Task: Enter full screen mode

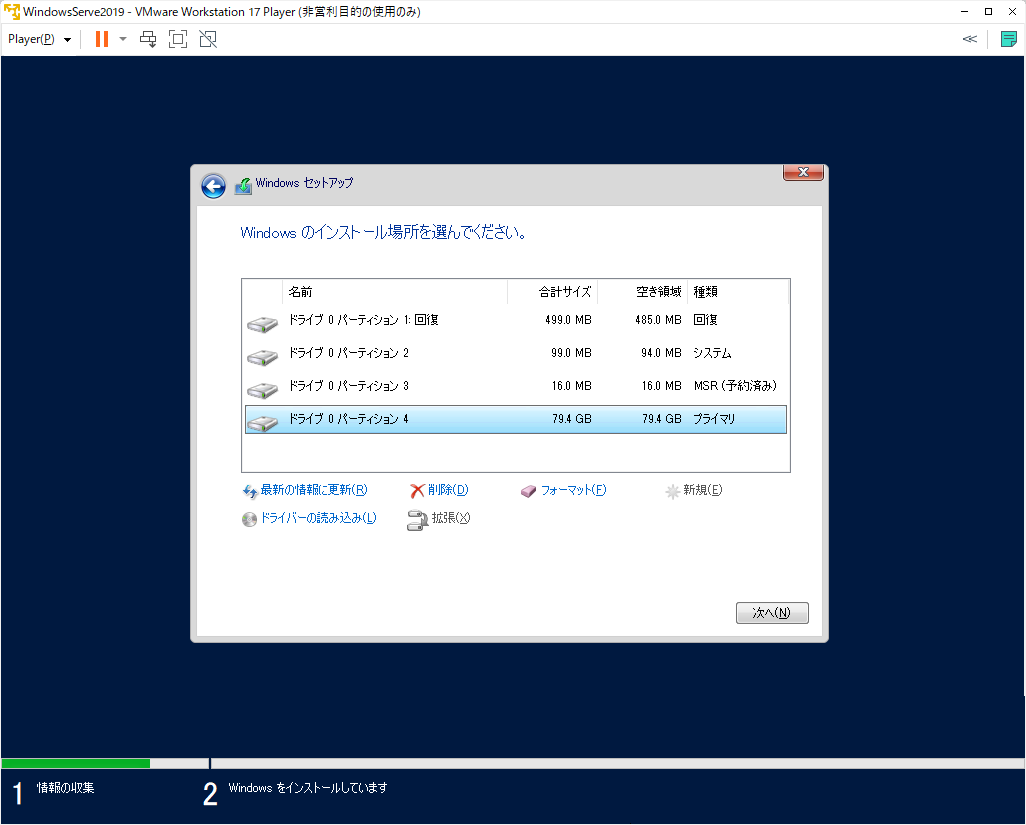Action: (178, 39)
